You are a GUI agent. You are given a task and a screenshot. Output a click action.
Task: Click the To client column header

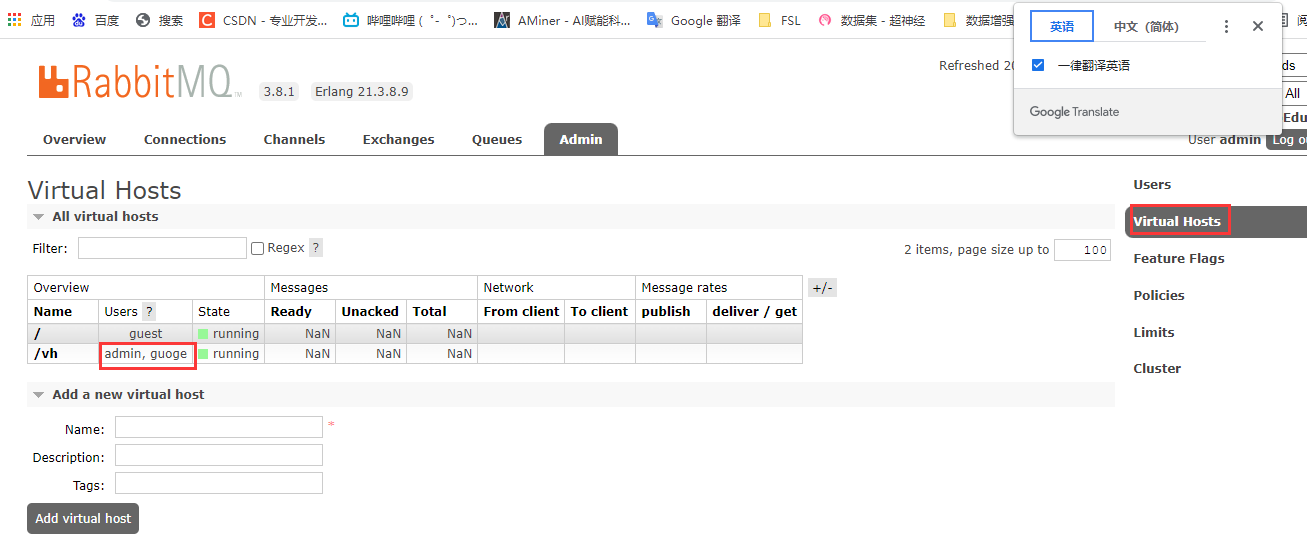click(x=600, y=312)
